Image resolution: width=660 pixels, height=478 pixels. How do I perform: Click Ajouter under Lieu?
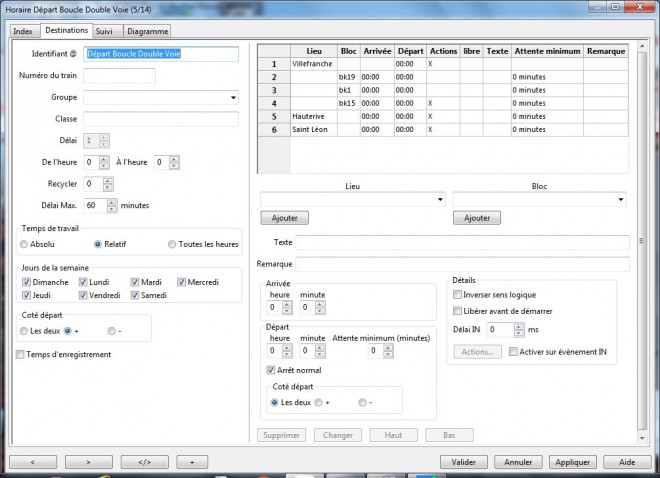[x=285, y=218]
